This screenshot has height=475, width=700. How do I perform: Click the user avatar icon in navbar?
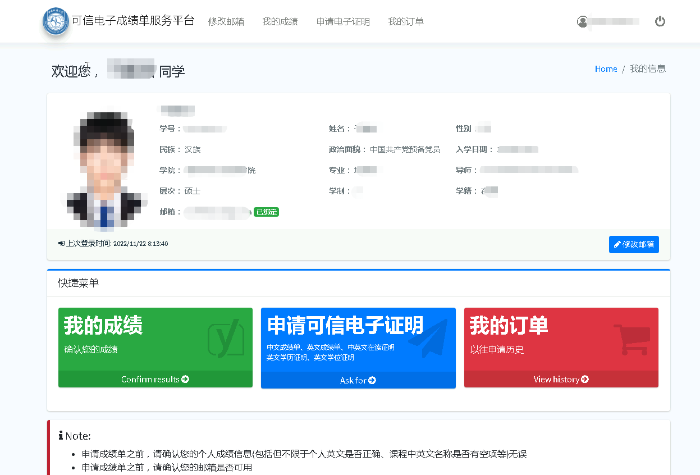point(583,21)
